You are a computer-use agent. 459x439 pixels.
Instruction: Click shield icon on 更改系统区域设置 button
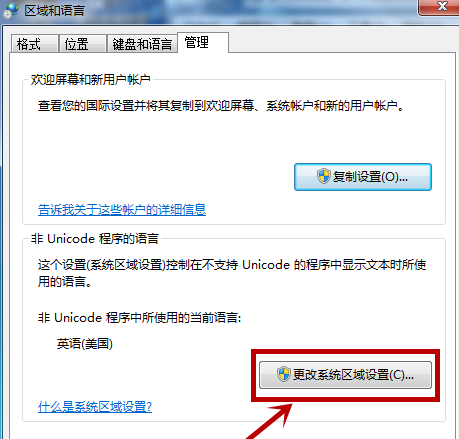283,374
